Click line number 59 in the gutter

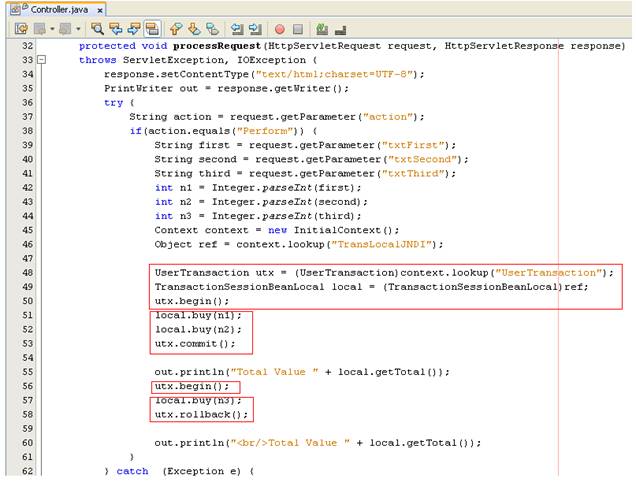[27, 429]
